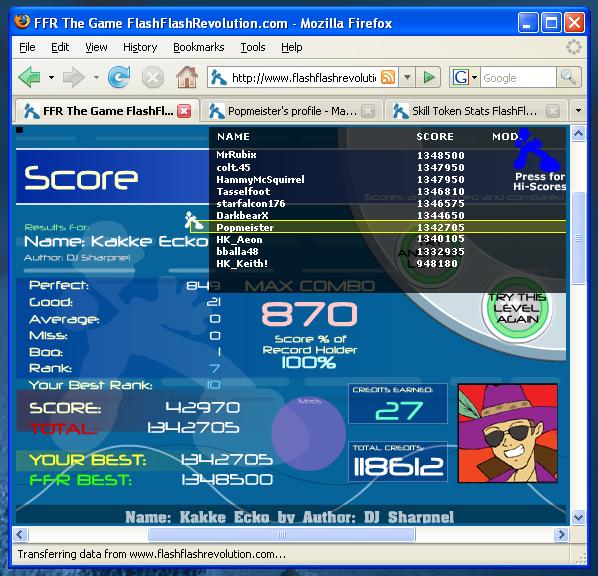Click the Google search input field
This screenshot has height=576, width=598.
click(518, 78)
